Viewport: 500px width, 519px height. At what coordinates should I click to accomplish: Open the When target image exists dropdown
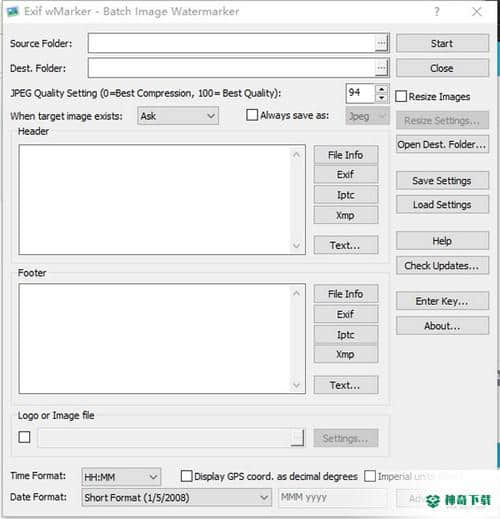tap(178, 116)
